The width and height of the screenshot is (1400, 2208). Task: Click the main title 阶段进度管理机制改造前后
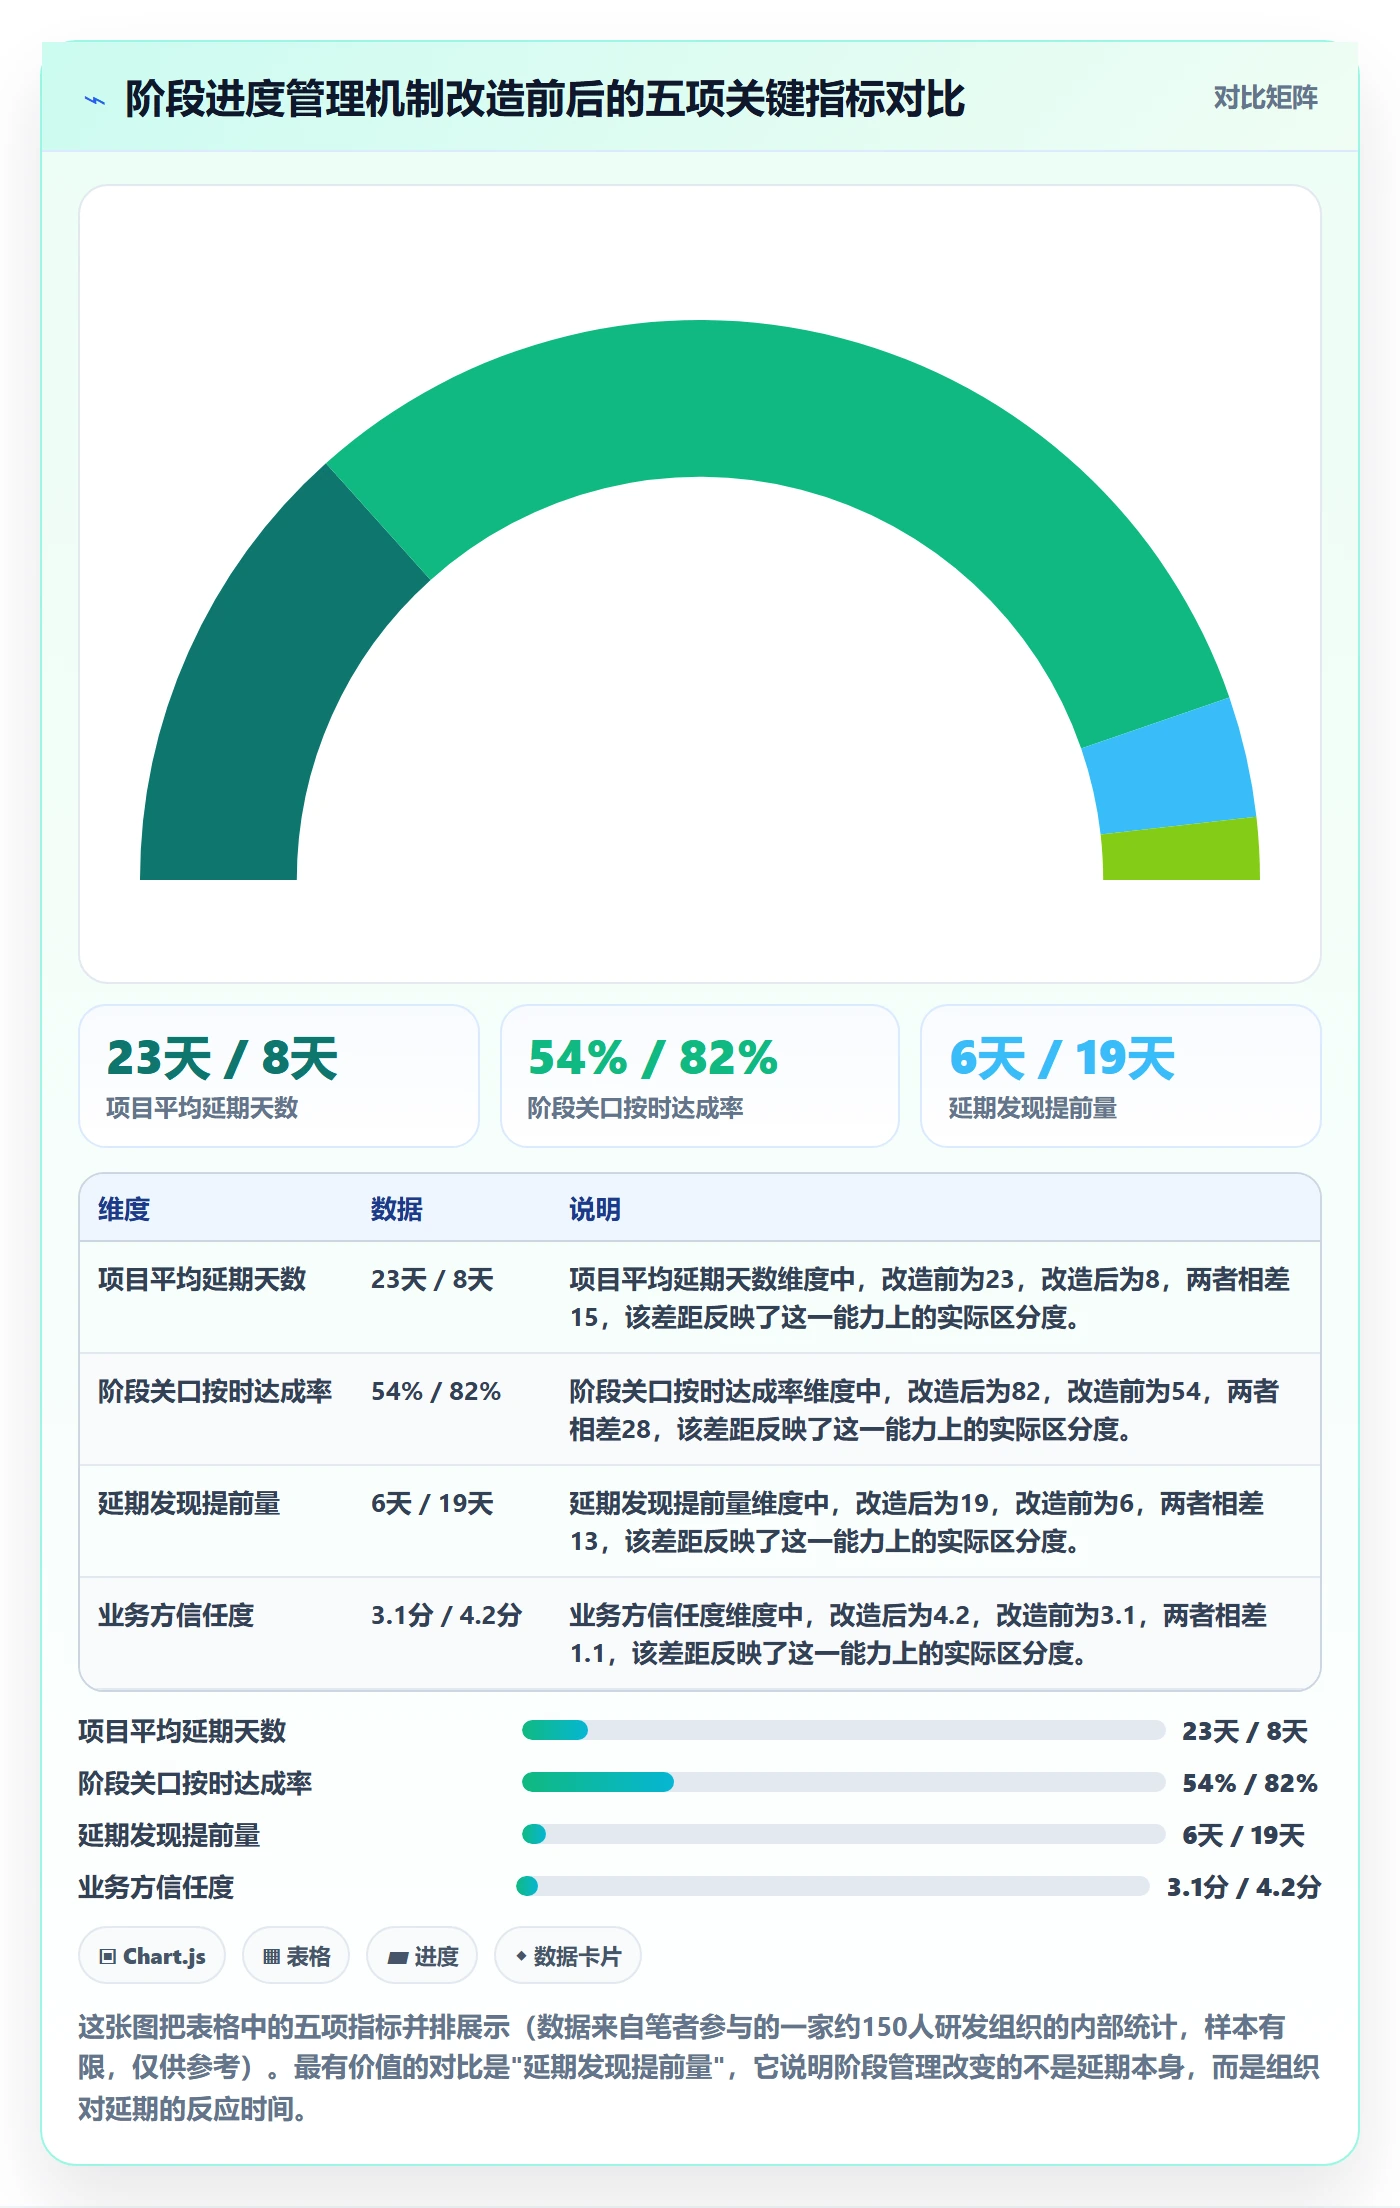point(544,99)
